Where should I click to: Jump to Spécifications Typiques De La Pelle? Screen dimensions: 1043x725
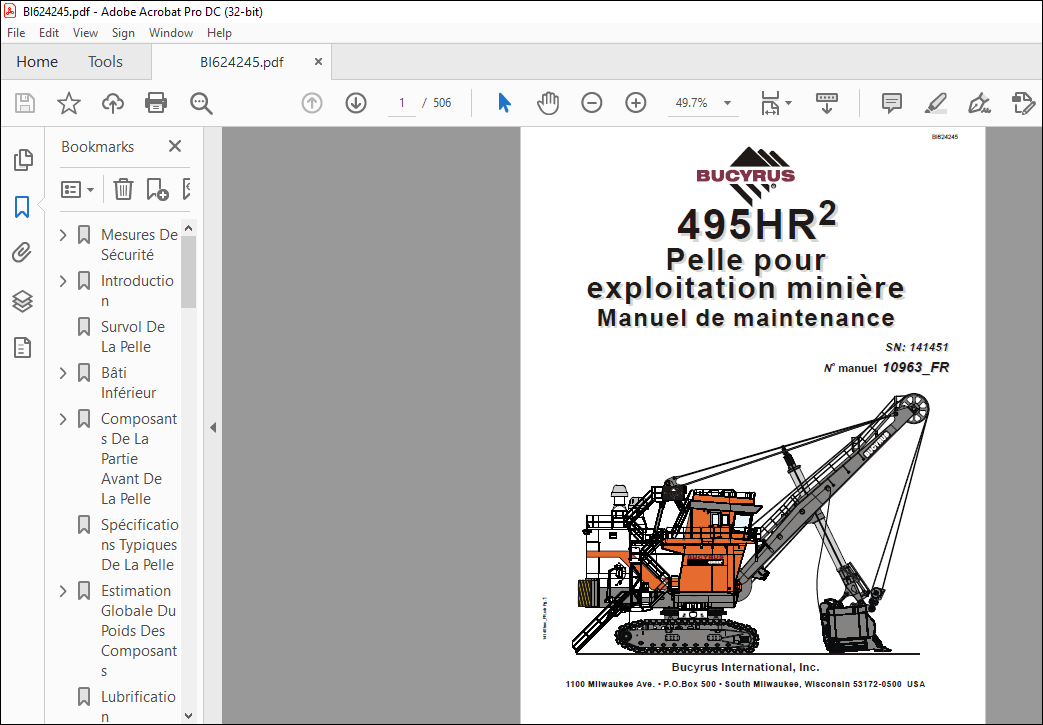139,545
